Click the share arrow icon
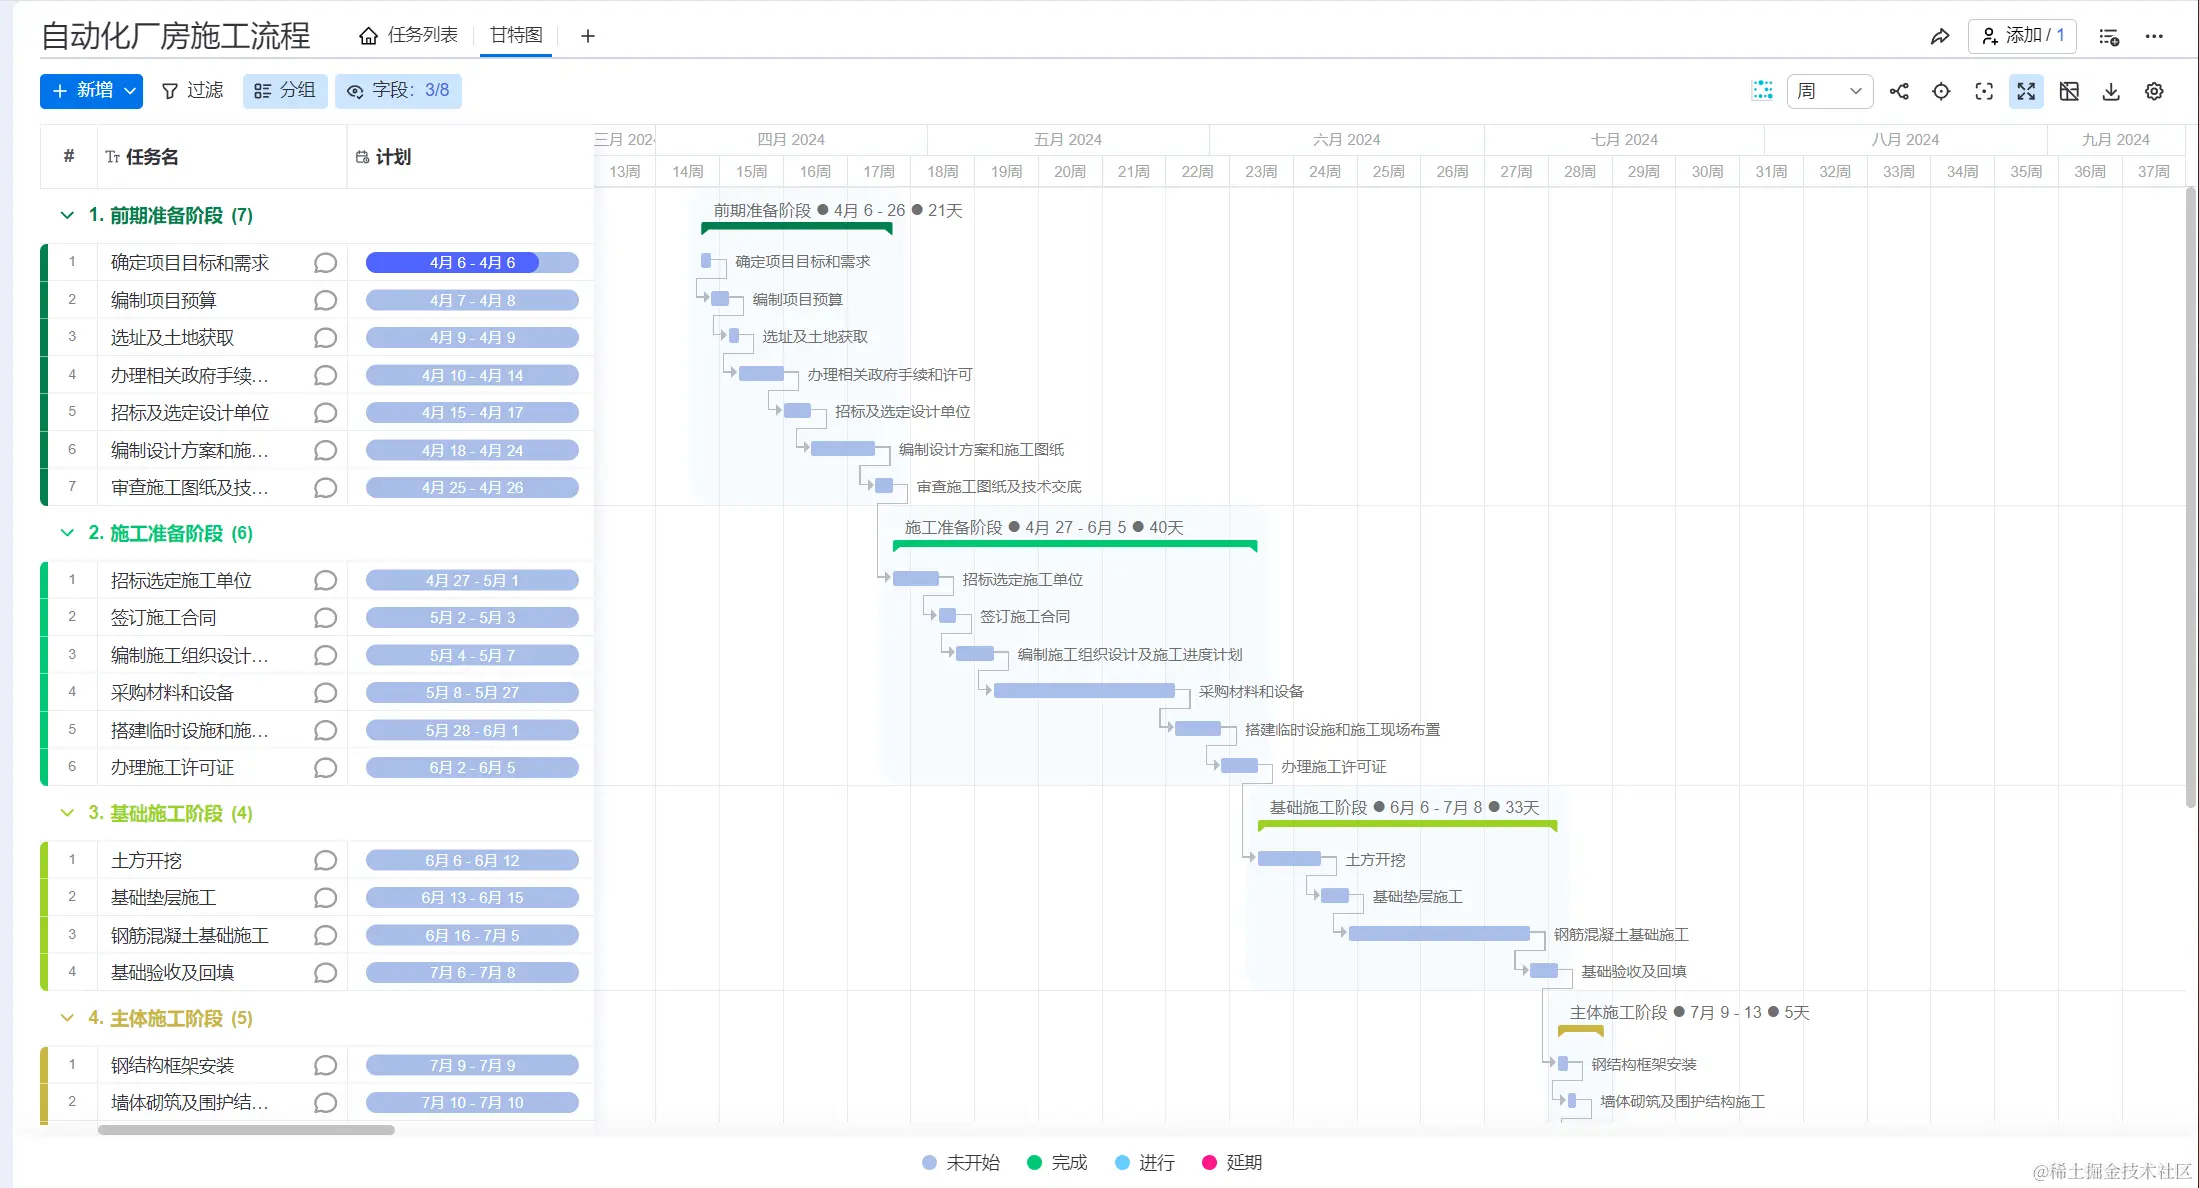Image resolution: width=2199 pixels, height=1188 pixels. coord(1939,36)
